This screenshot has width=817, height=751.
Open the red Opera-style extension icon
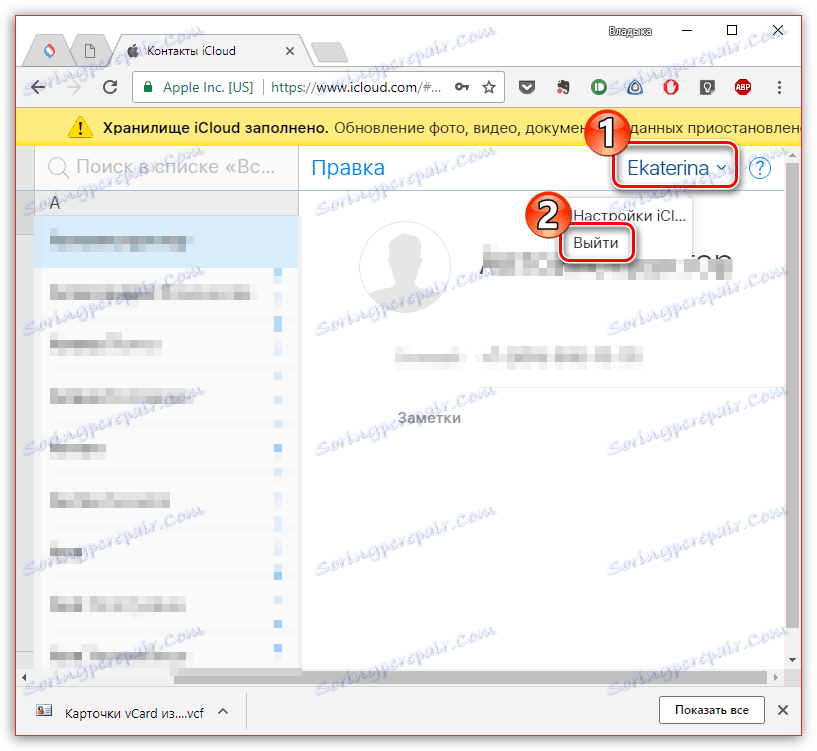[x=671, y=87]
